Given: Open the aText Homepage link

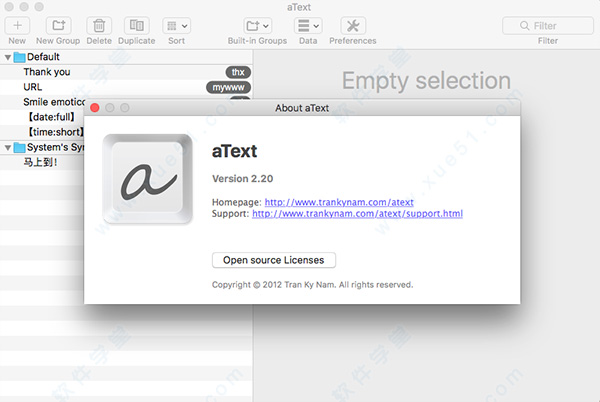Looking at the screenshot, I should point(339,202).
